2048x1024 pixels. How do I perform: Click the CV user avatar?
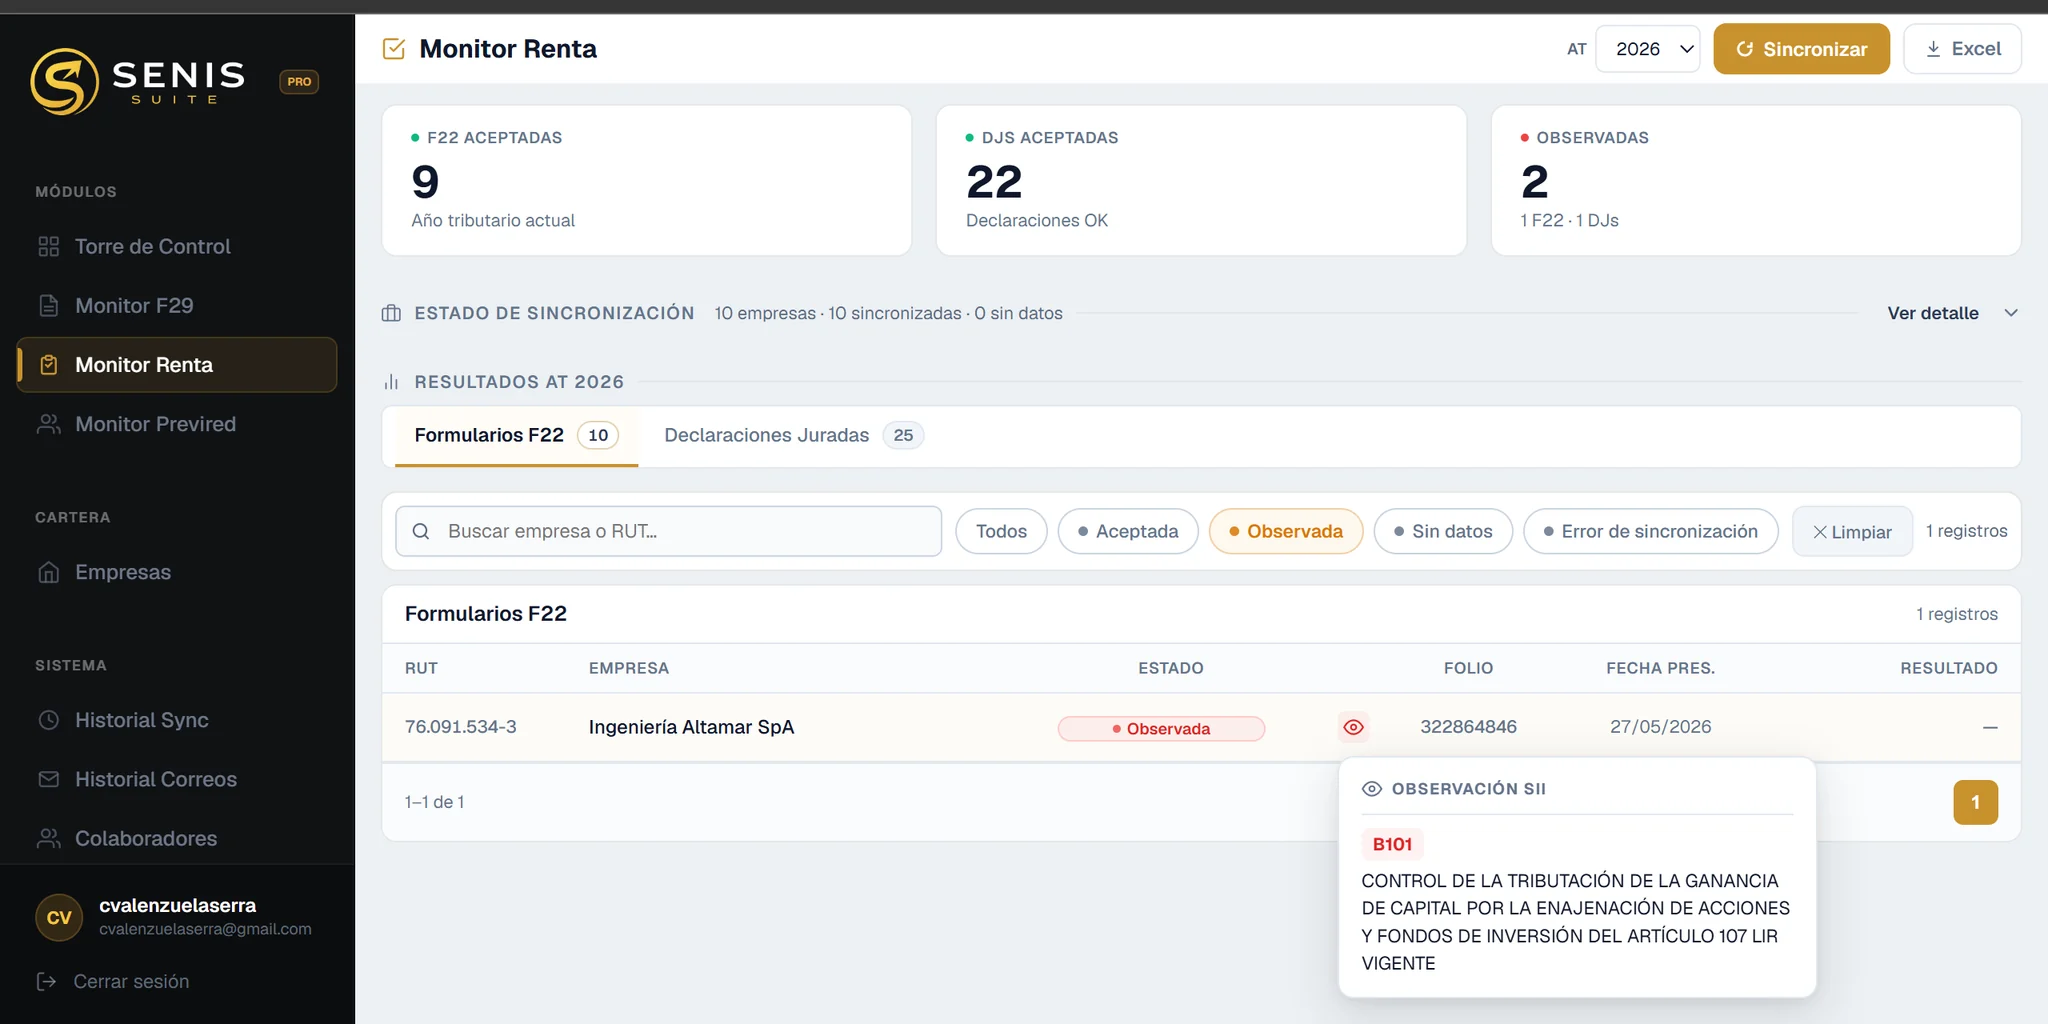(59, 917)
